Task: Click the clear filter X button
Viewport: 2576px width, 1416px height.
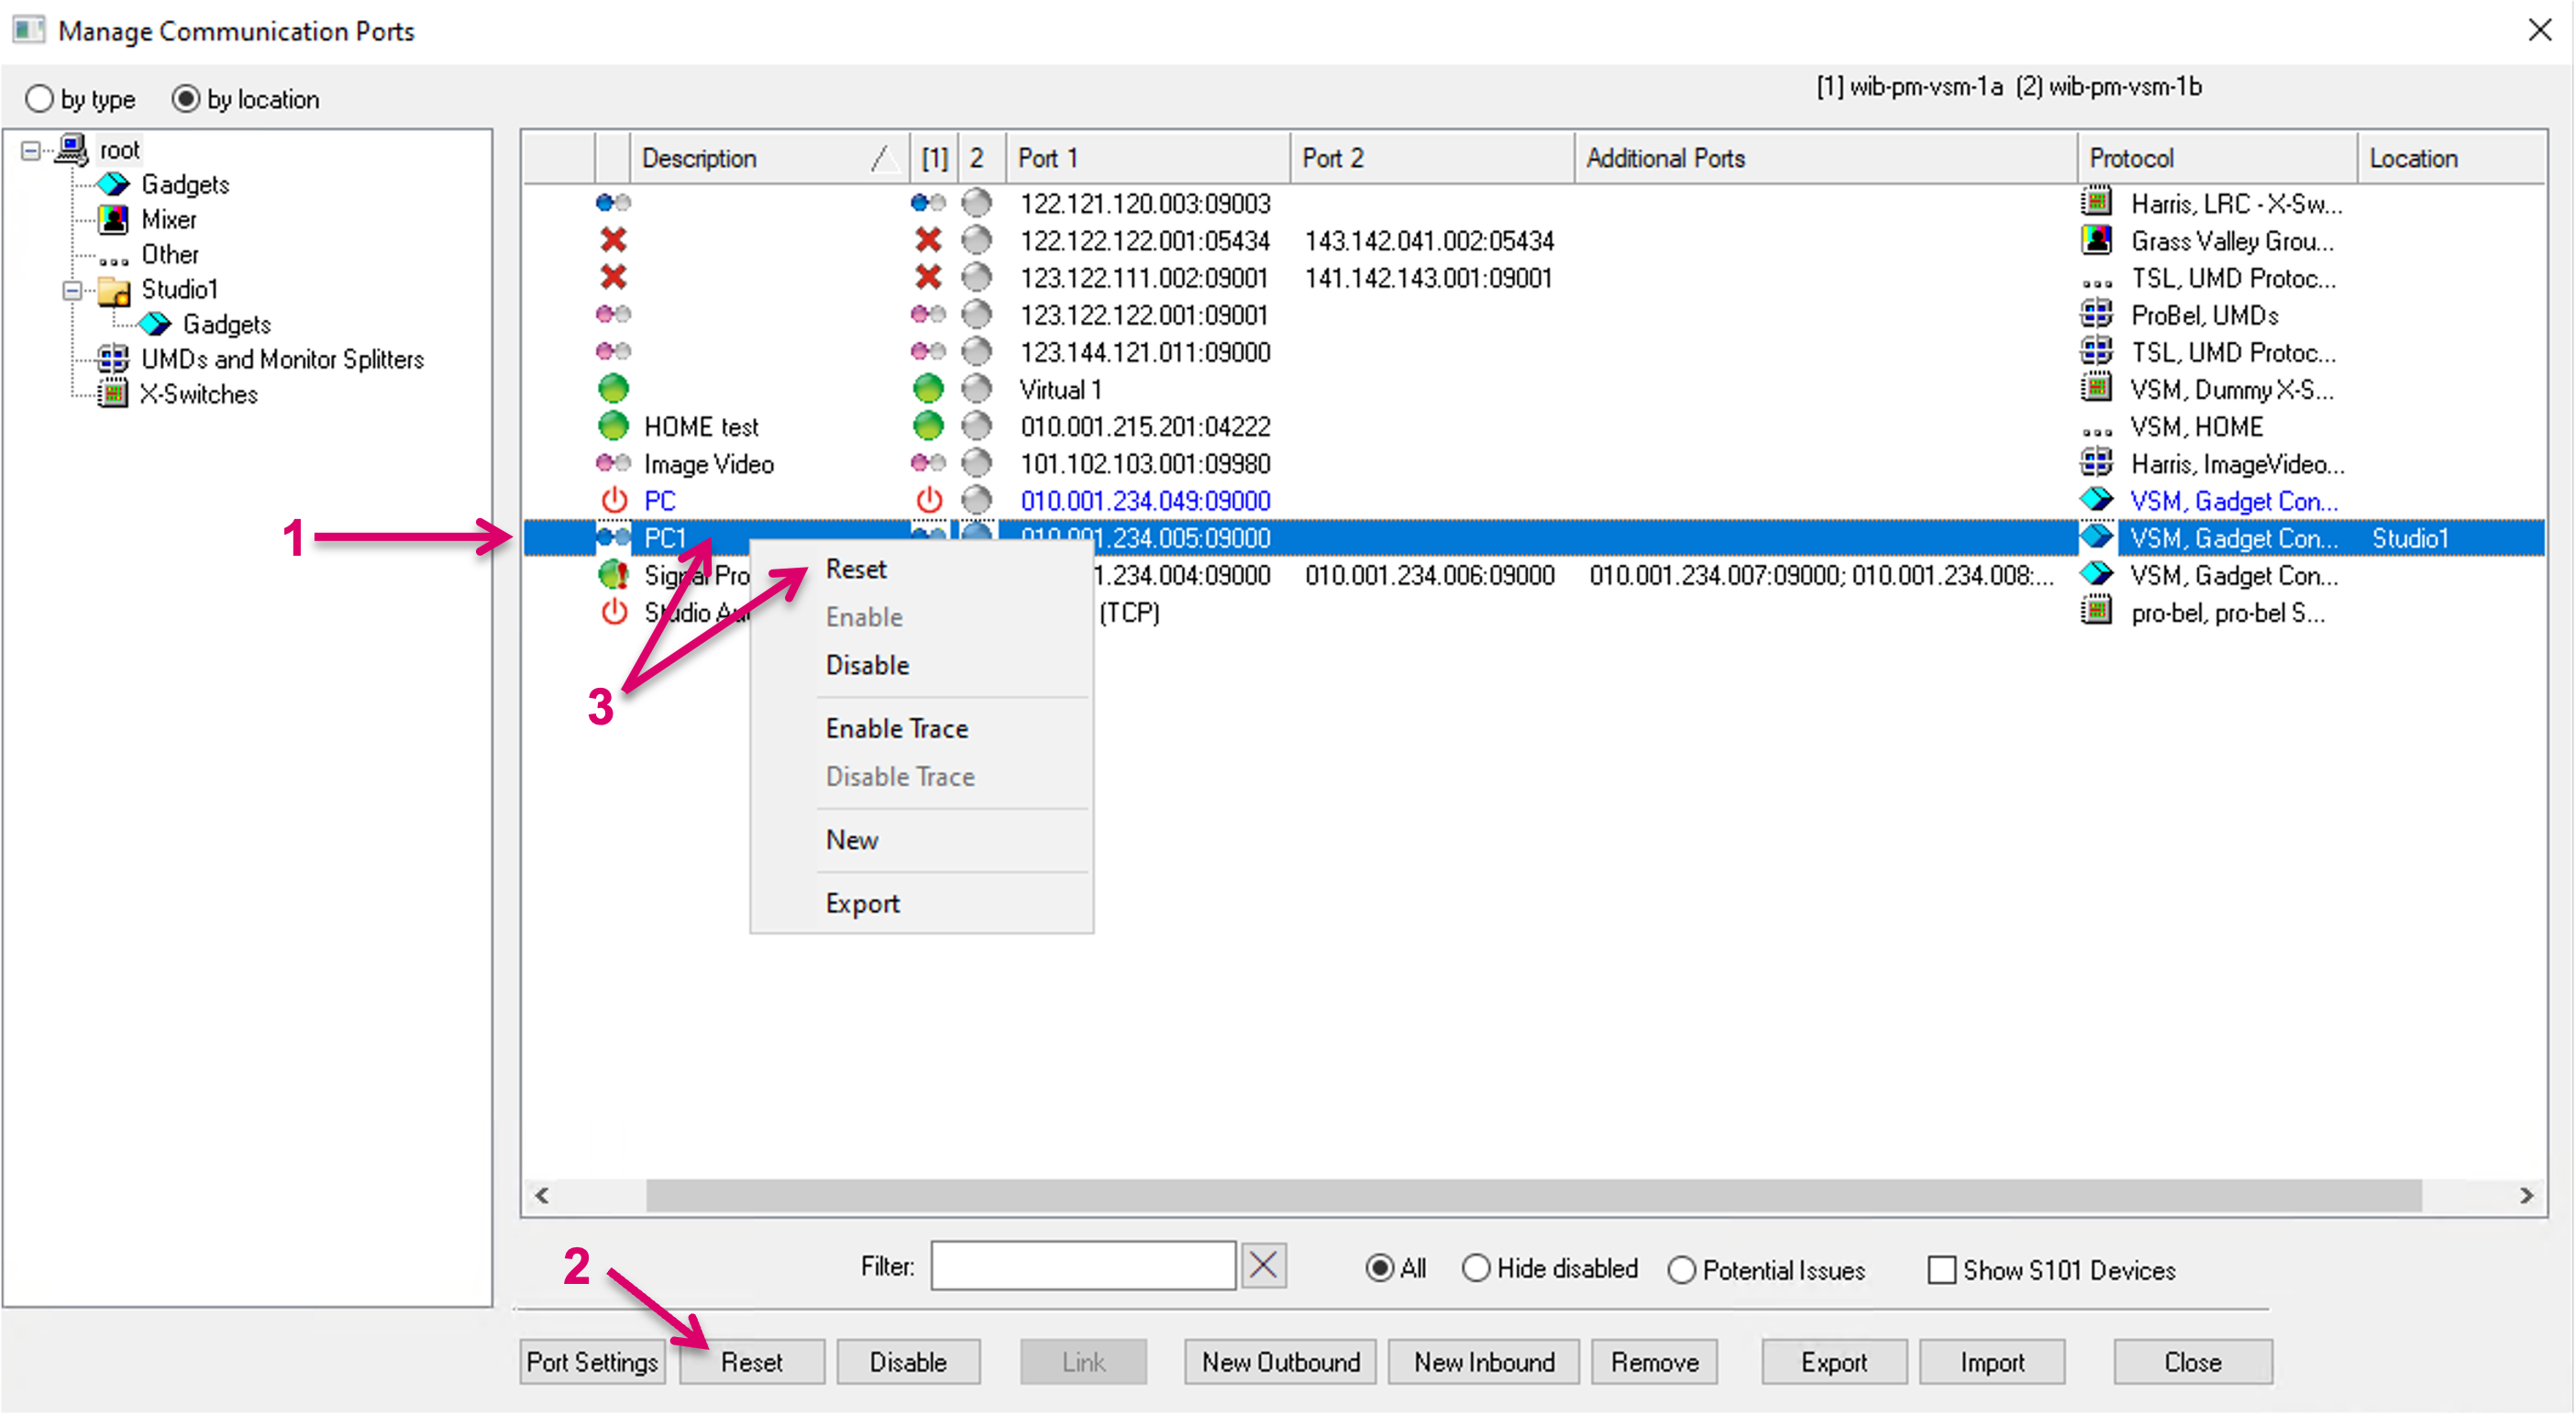Action: (x=1263, y=1266)
